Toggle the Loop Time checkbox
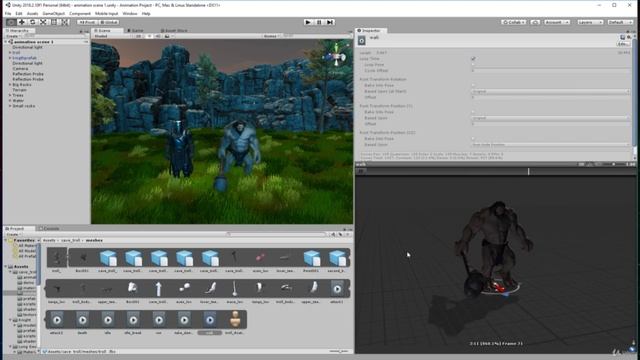 click(473, 59)
